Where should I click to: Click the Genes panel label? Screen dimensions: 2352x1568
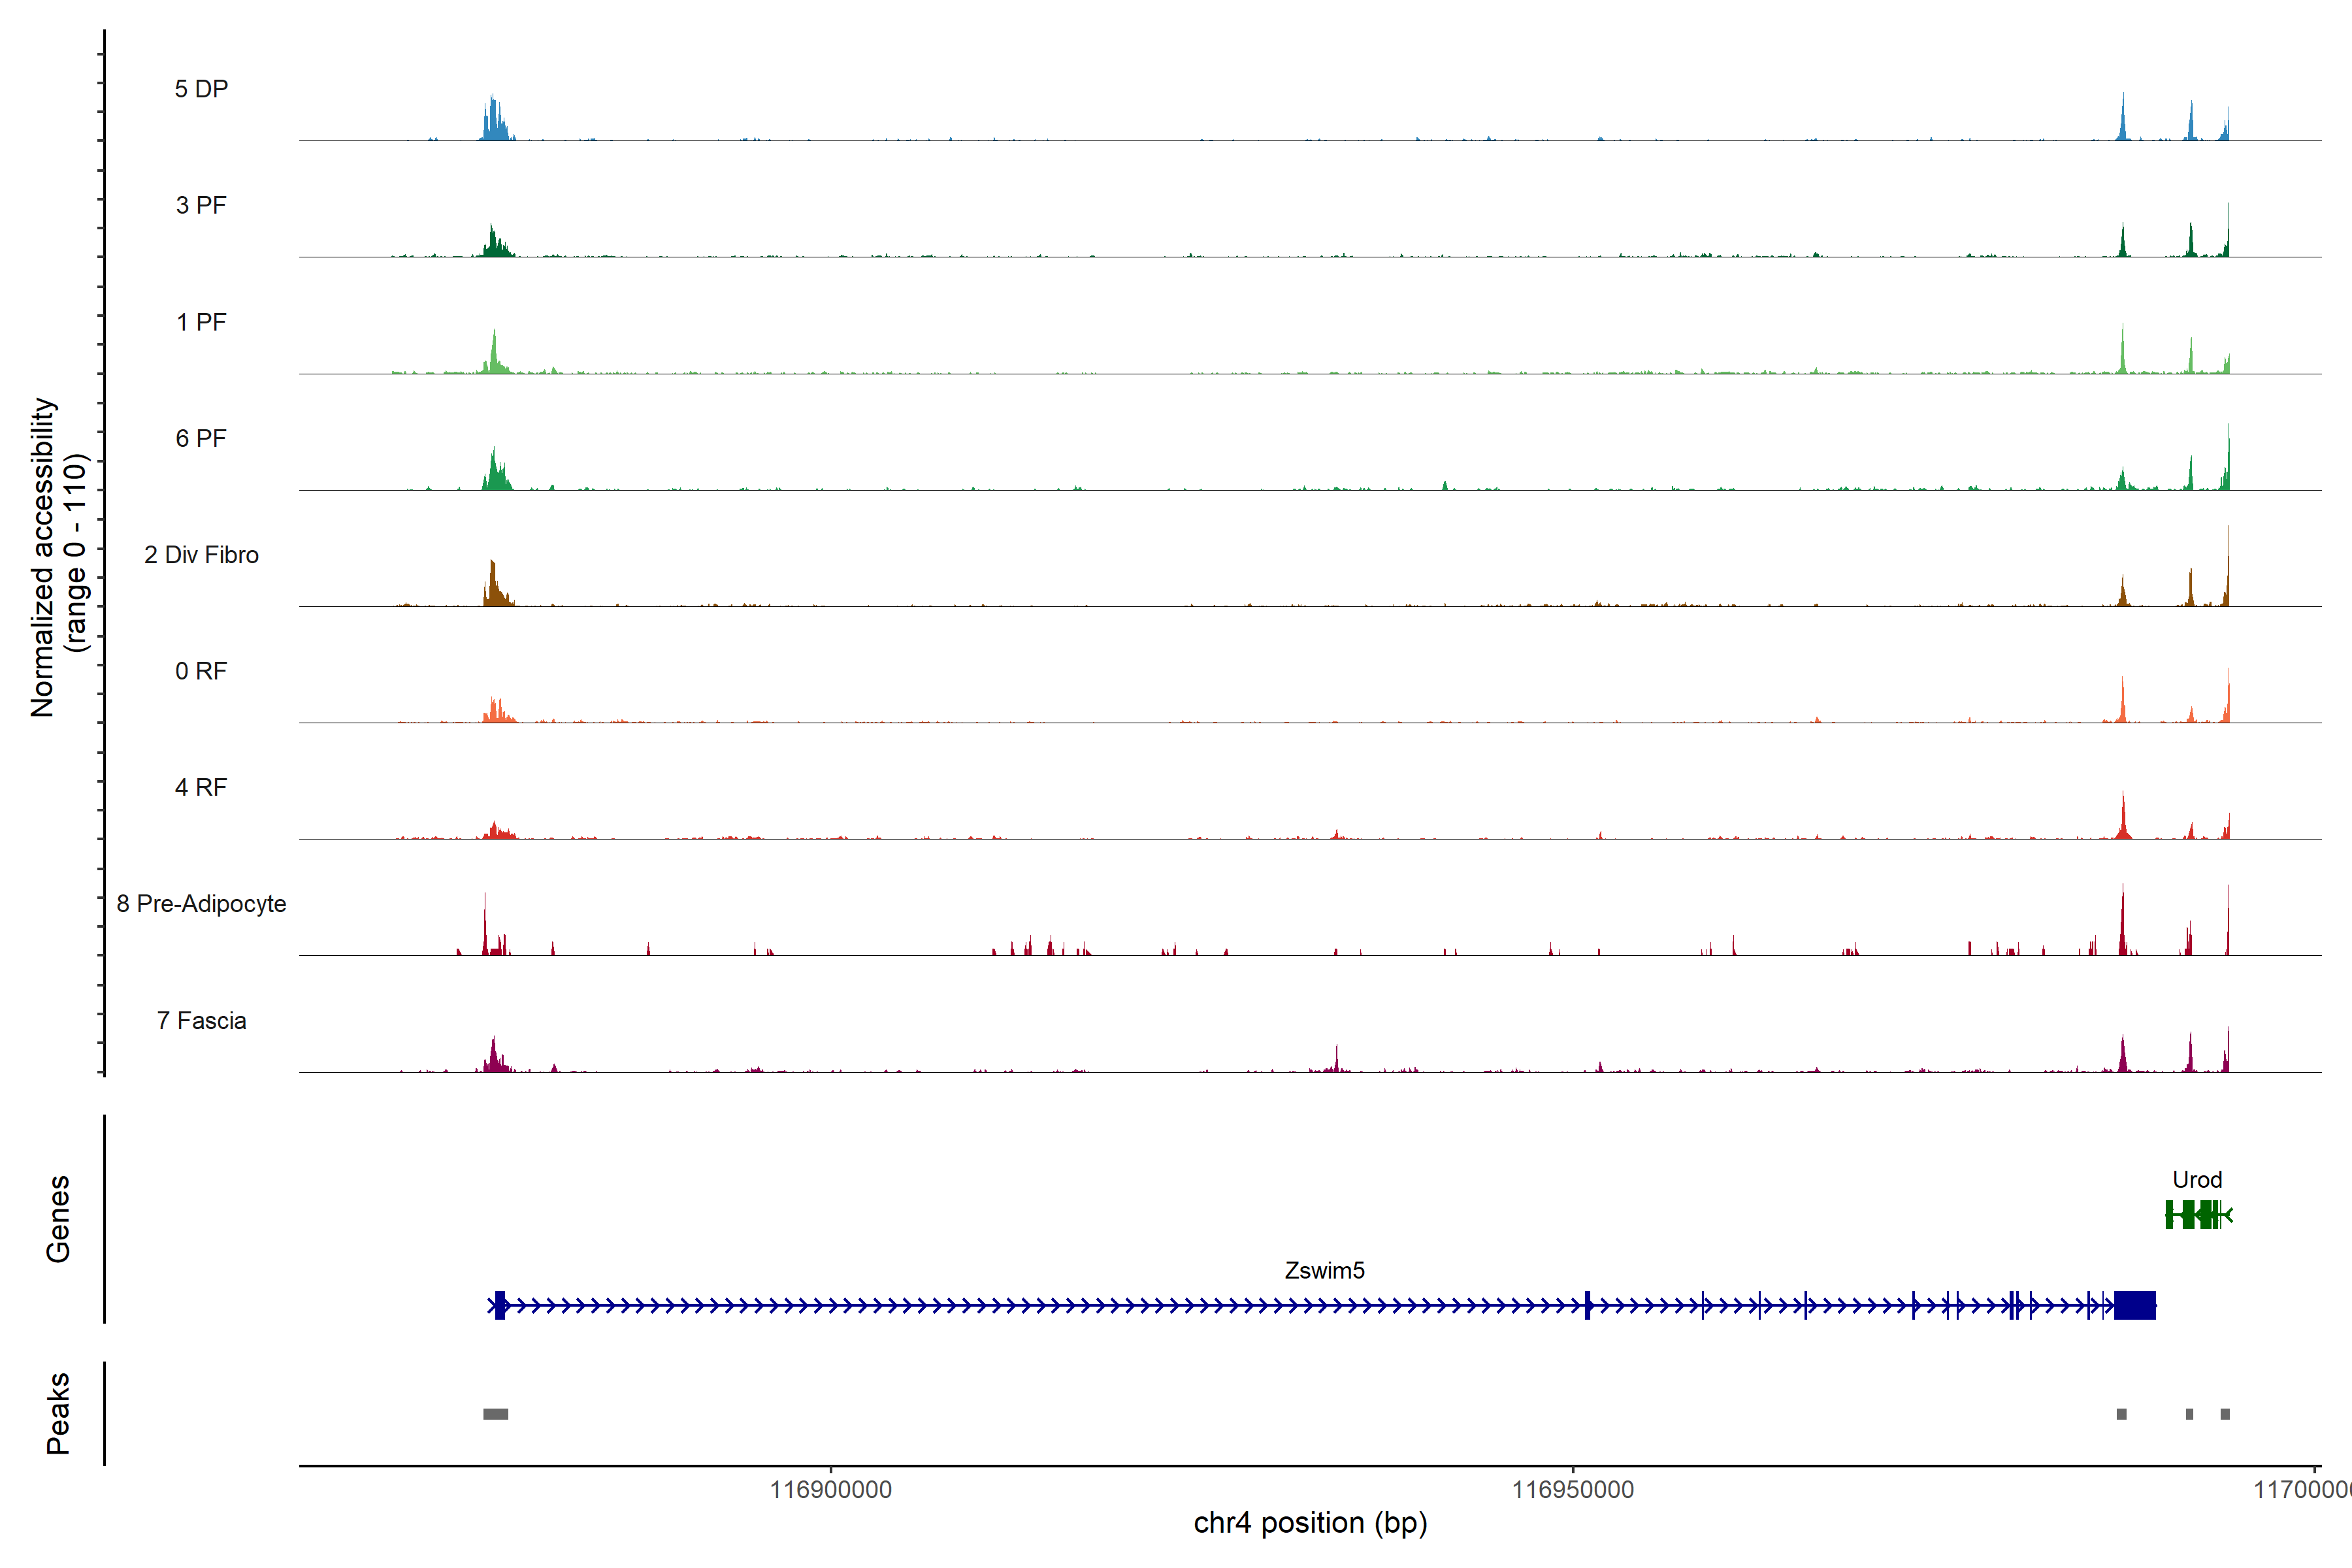[58, 1219]
